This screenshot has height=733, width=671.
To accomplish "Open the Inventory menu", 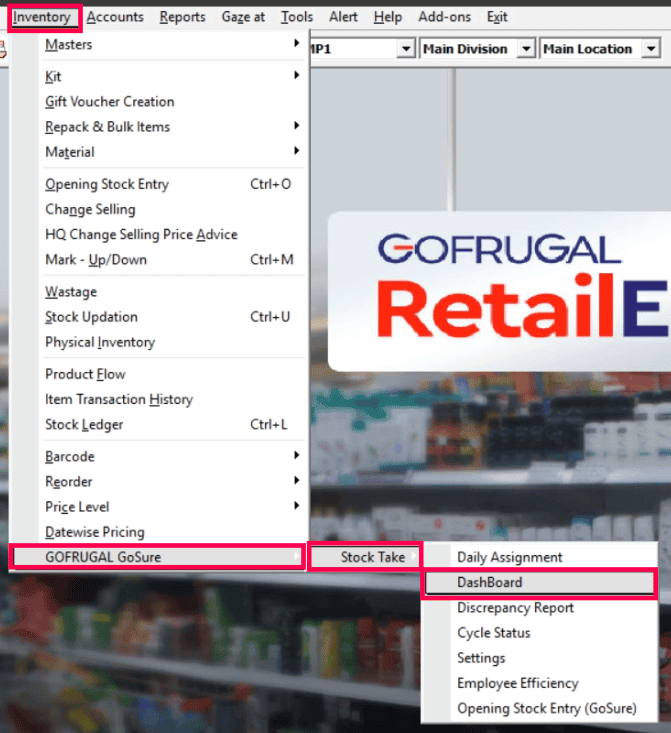I will click(42, 17).
